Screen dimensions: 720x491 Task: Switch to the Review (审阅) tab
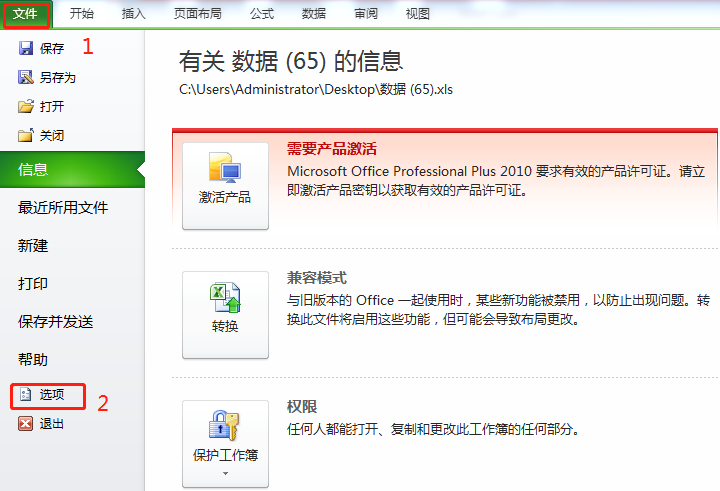pyautogui.click(x=366, y=14)
